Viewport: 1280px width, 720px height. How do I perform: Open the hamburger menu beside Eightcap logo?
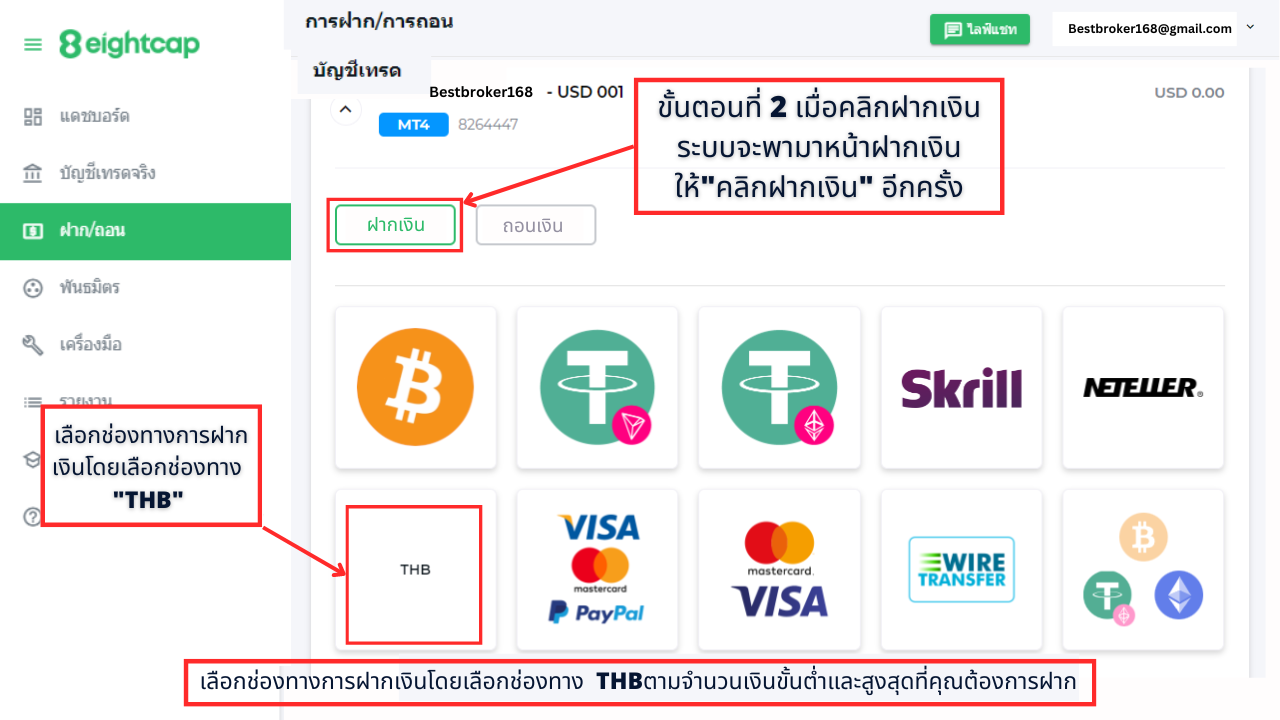(33, 45)
